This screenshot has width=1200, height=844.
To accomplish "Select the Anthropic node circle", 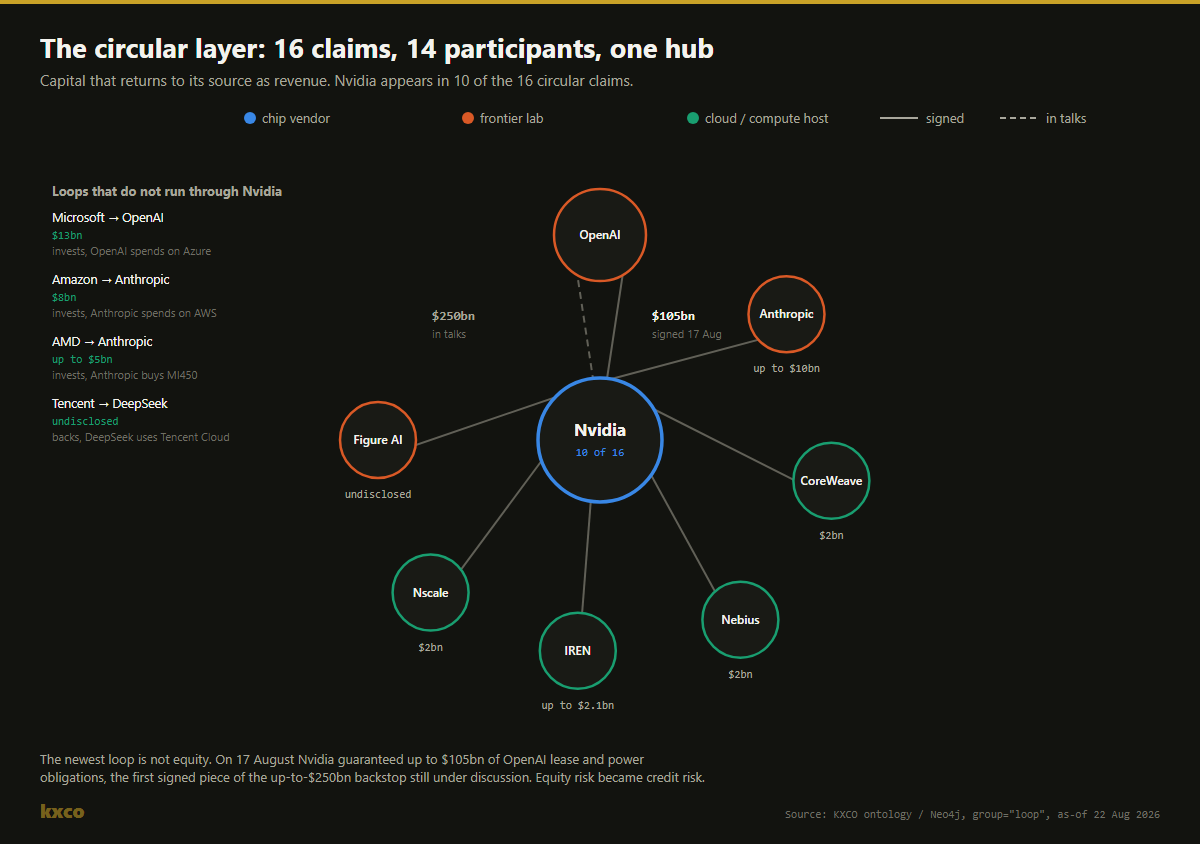I will click(786, 314).
